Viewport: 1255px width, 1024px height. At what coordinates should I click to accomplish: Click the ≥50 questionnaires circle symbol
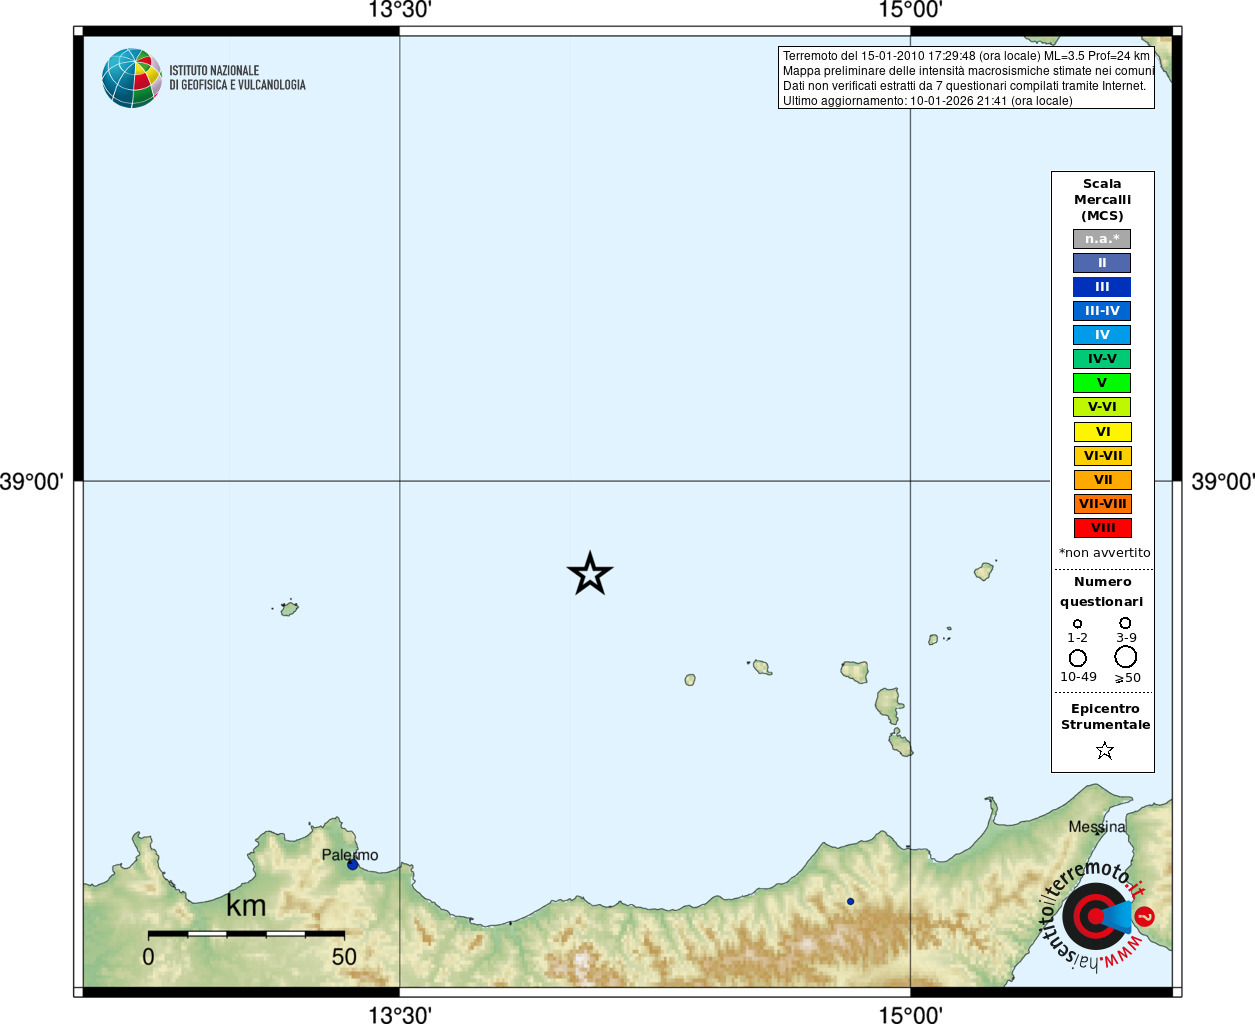pyautogui.click(x=1126, y=657)
